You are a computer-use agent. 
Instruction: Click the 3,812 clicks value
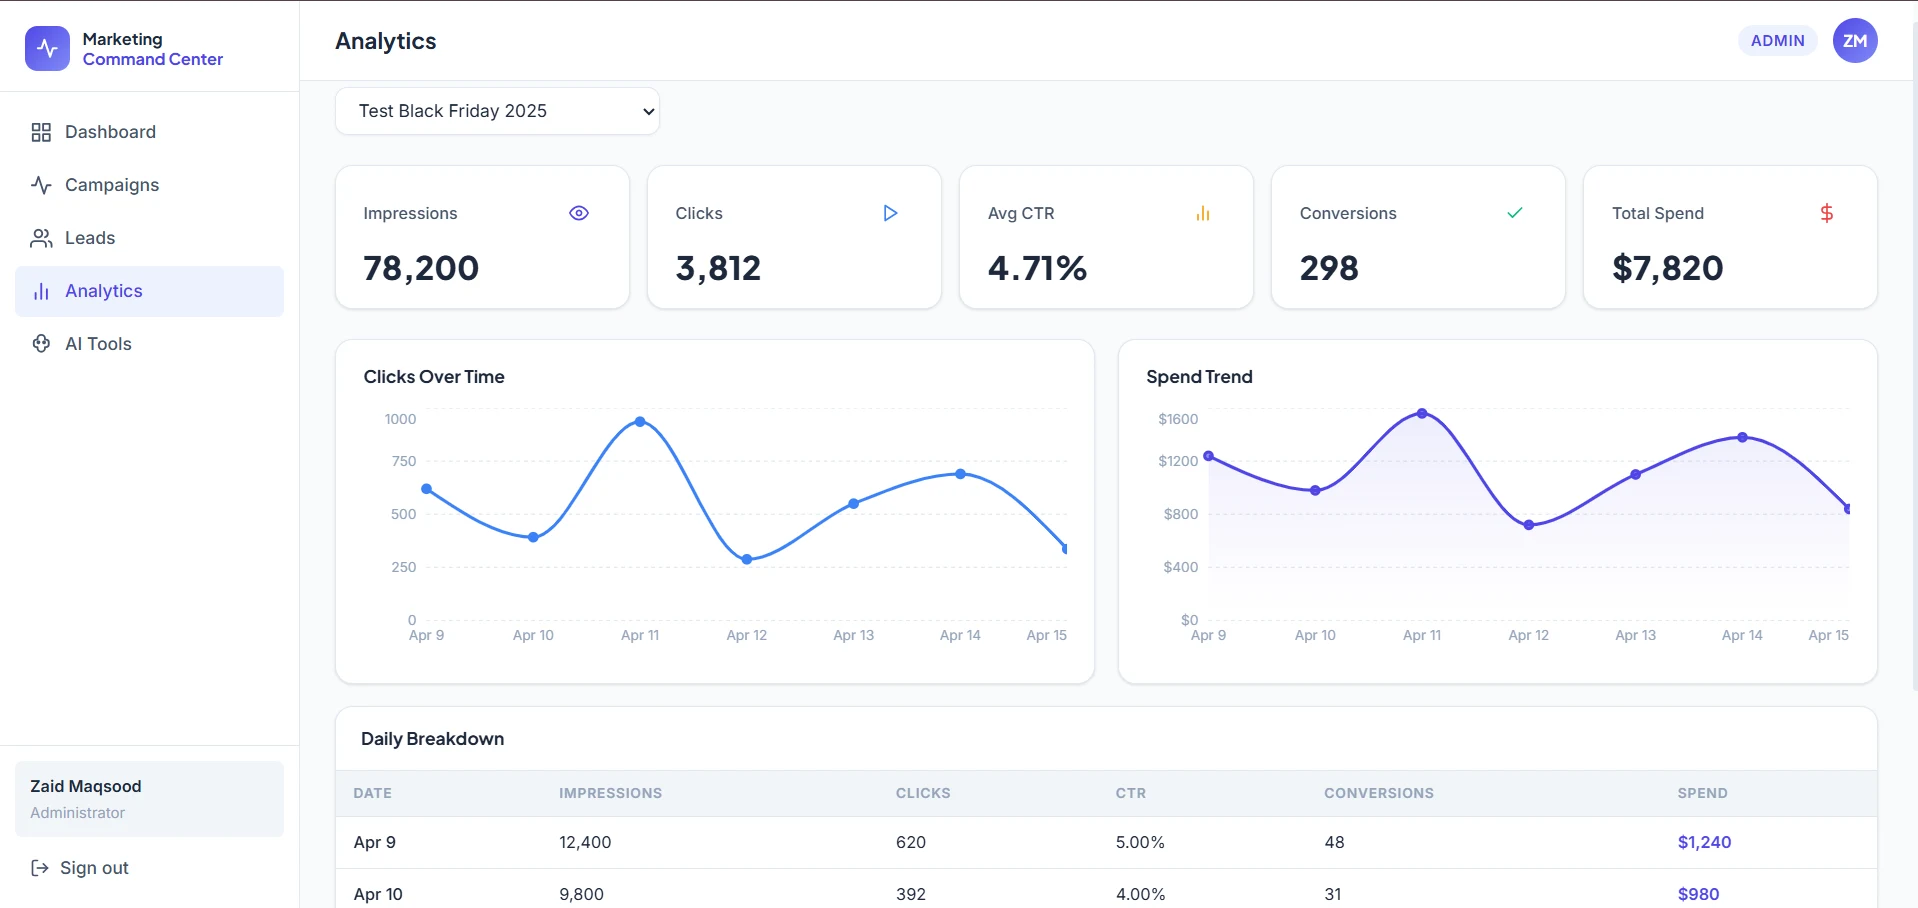pyautogui.click(x=718, y=268)
